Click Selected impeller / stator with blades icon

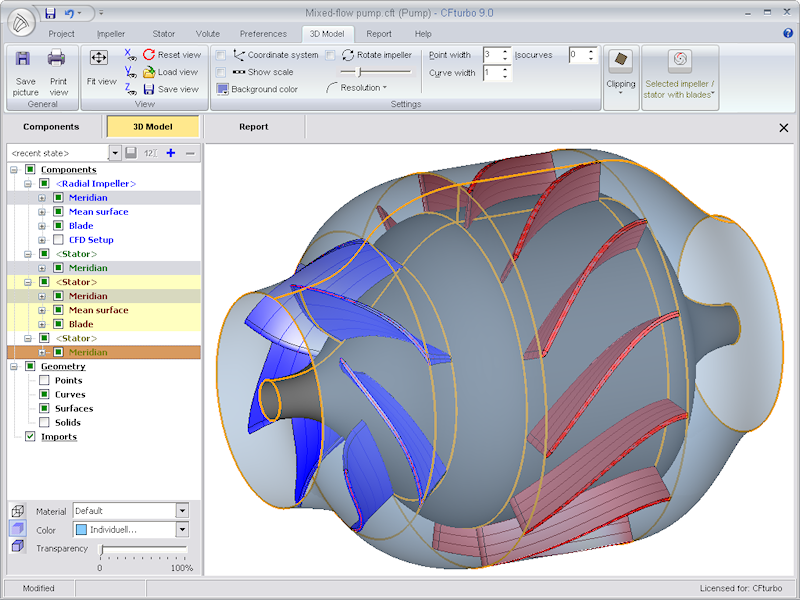680,60
